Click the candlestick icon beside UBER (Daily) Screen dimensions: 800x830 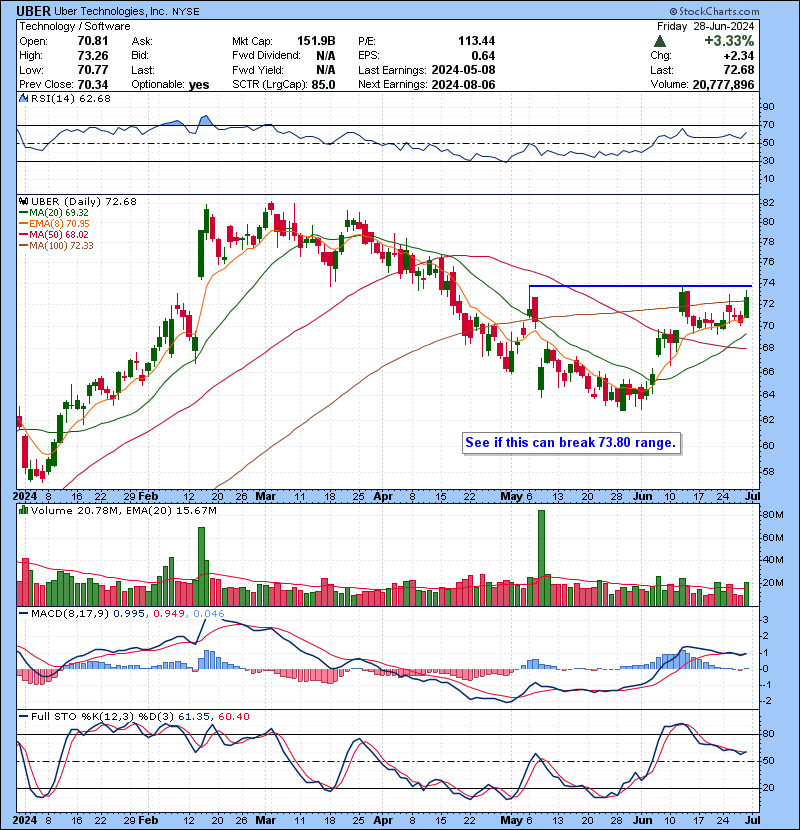click(23, 201)
